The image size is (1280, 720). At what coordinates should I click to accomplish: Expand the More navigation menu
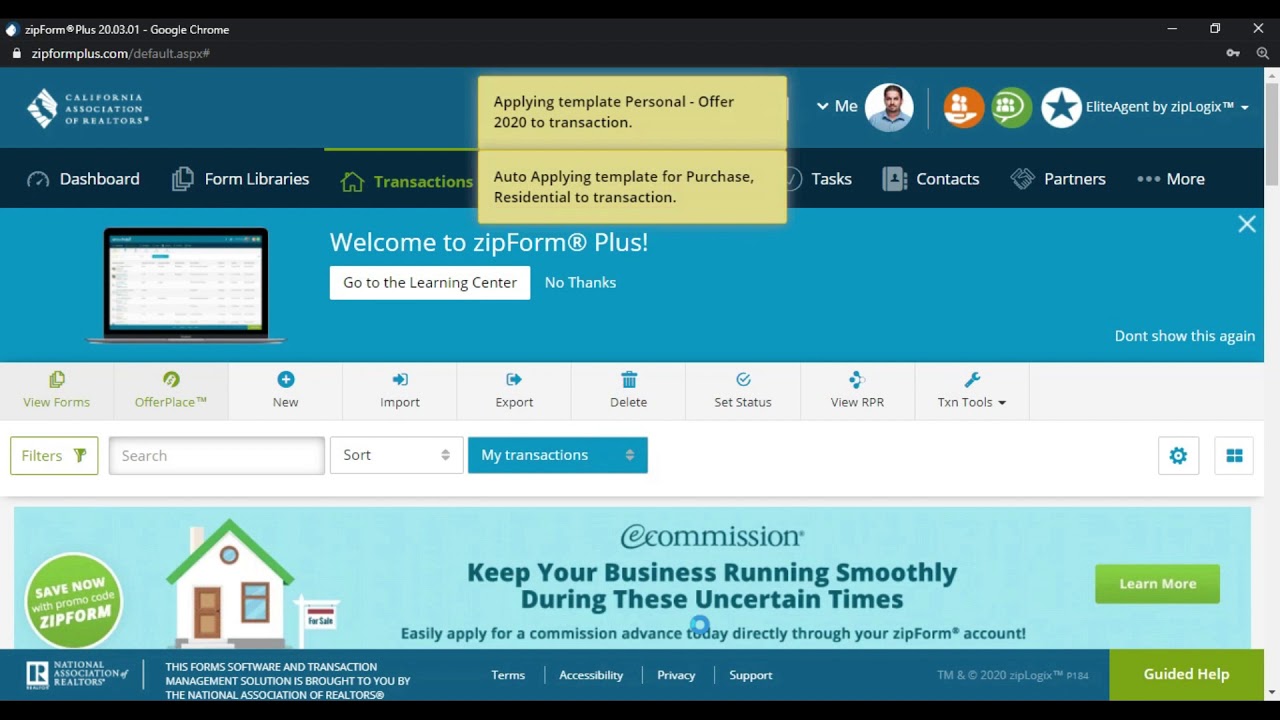(1171, 179)
